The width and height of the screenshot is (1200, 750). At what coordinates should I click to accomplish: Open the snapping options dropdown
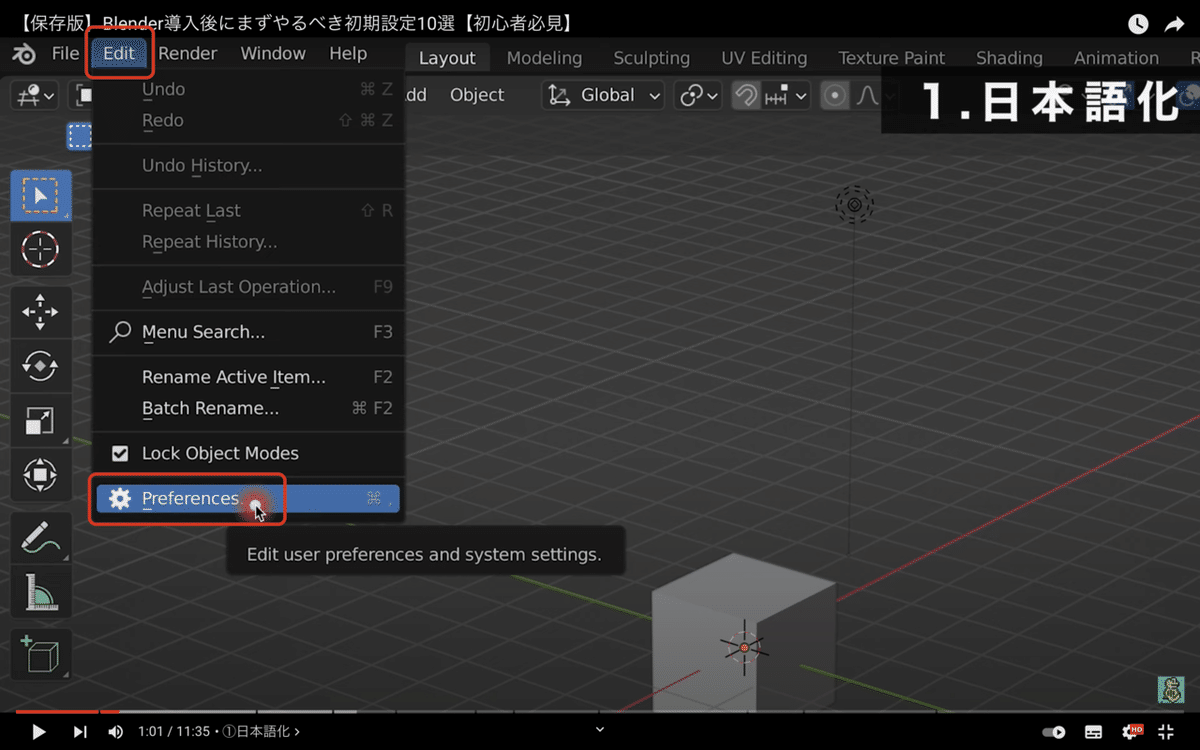[x=787, y=96]
